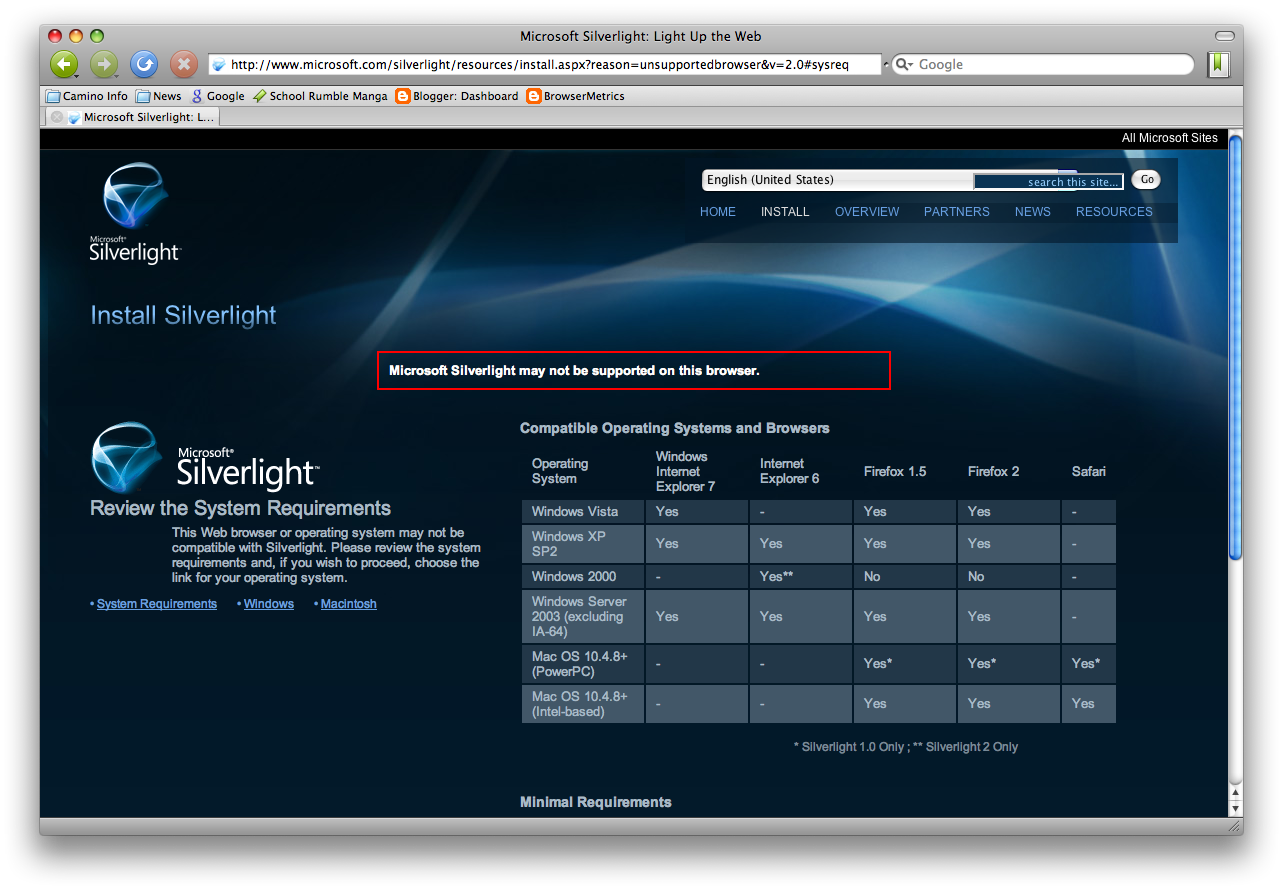Click the large Silverlight logo above Review heading
Viewport: 1283px width, 890px height.
click(x=204, y=458)
